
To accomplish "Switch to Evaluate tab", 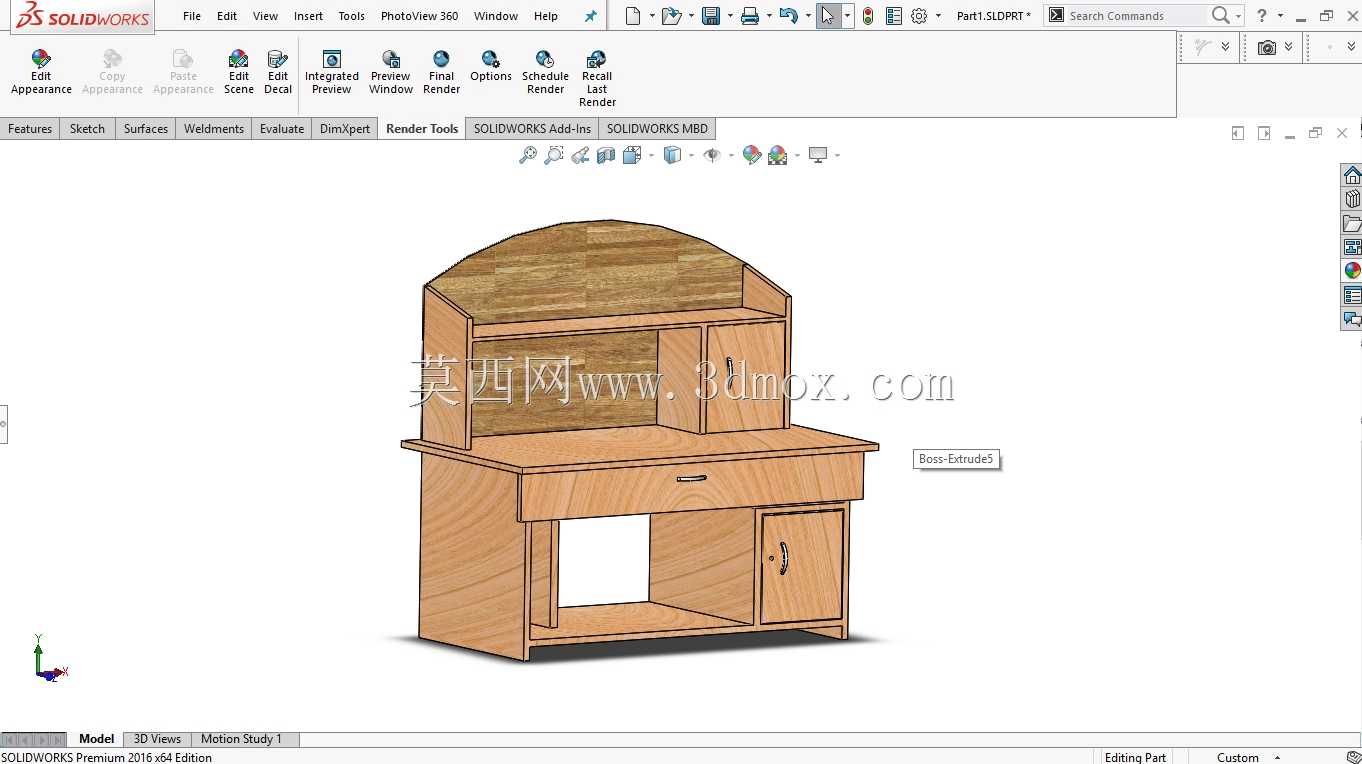I will click(x=282, y=129).
